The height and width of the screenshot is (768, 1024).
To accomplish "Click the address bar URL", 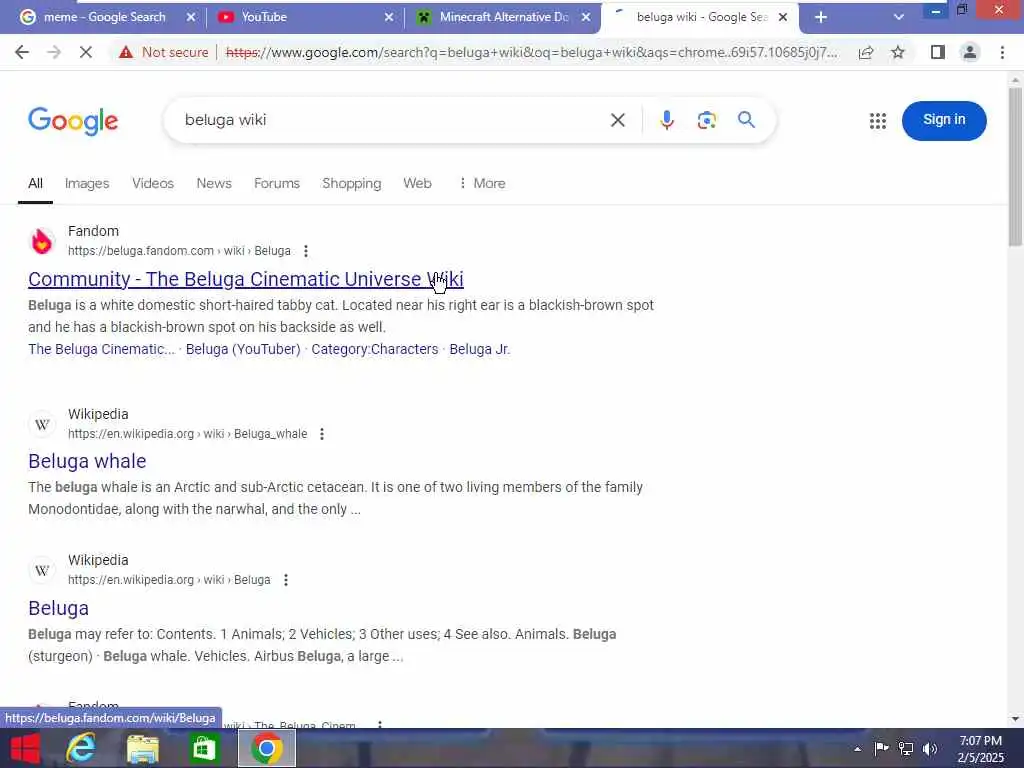I will [x=532, y=52].
